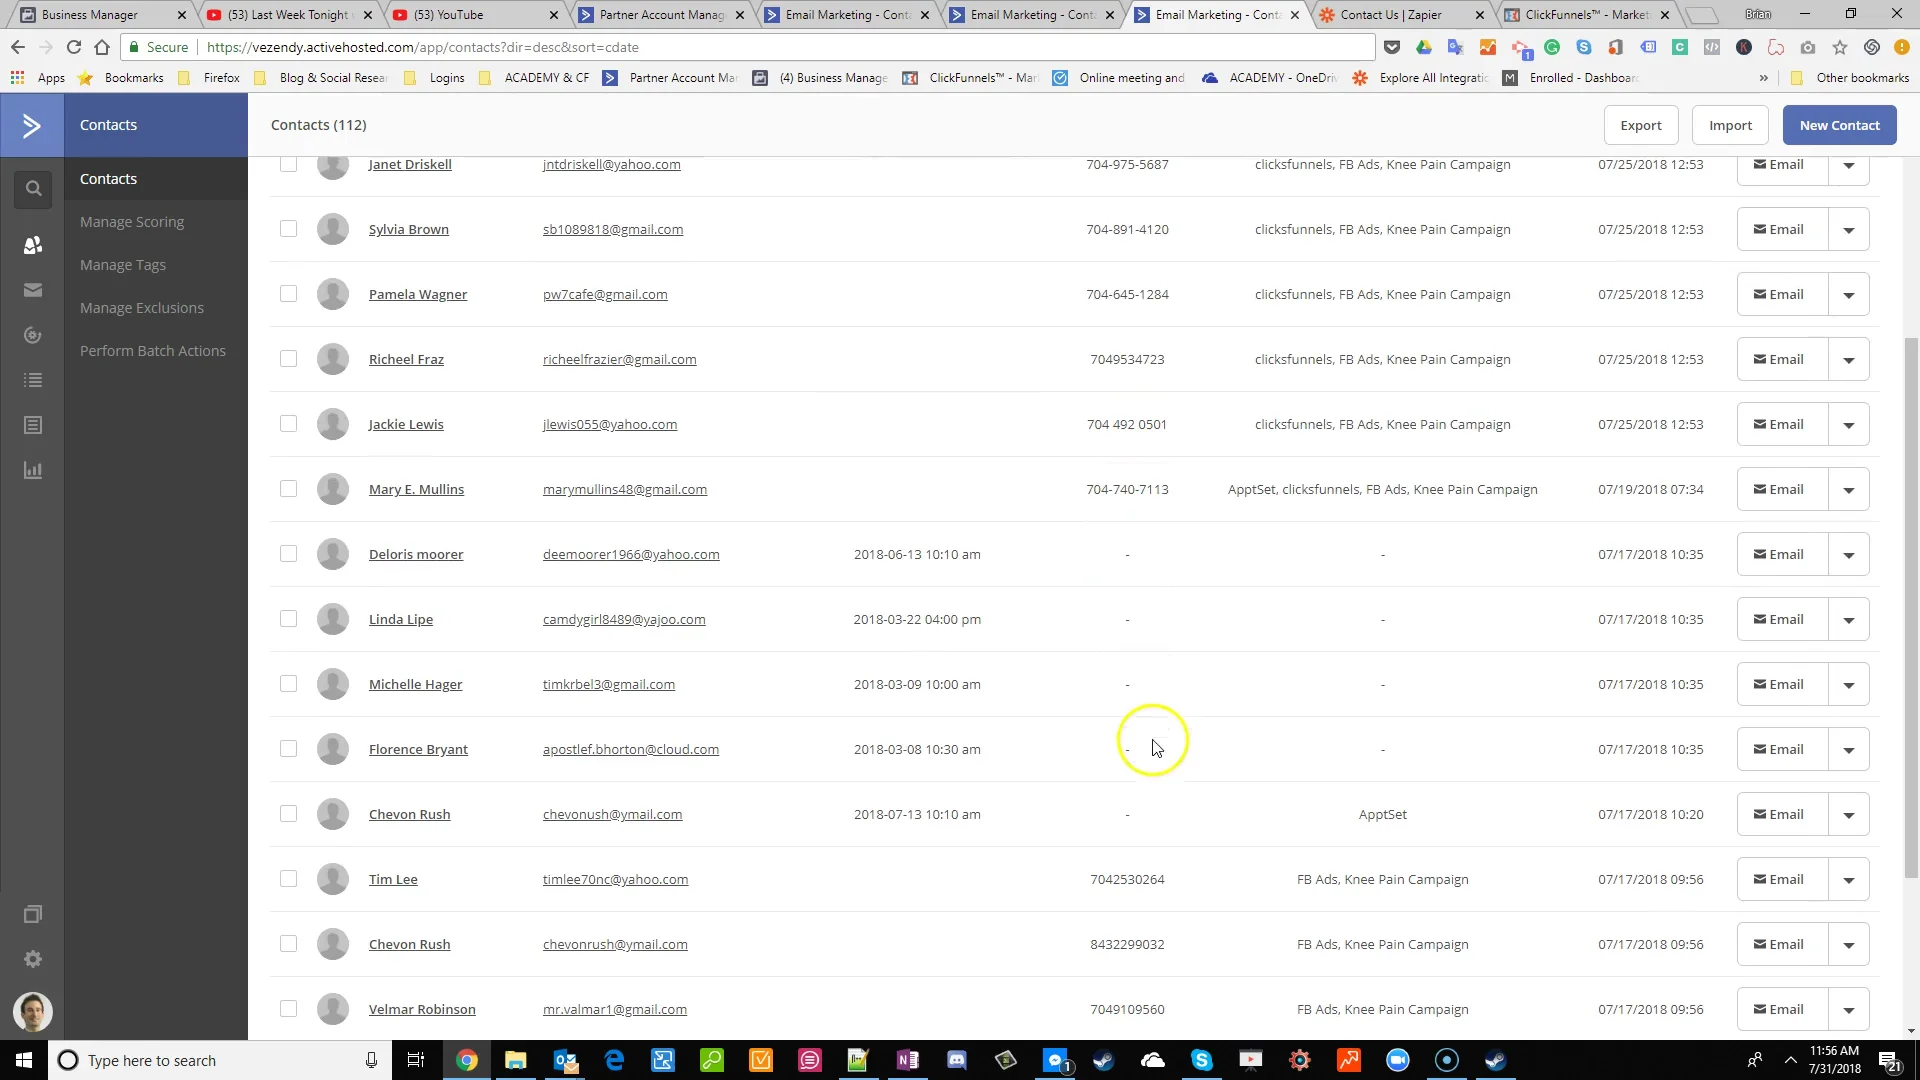The height and width of the screenshot is (1080, 1920).
Task: Check the box next to Sylvia Brown
Action: coord(288,229)
